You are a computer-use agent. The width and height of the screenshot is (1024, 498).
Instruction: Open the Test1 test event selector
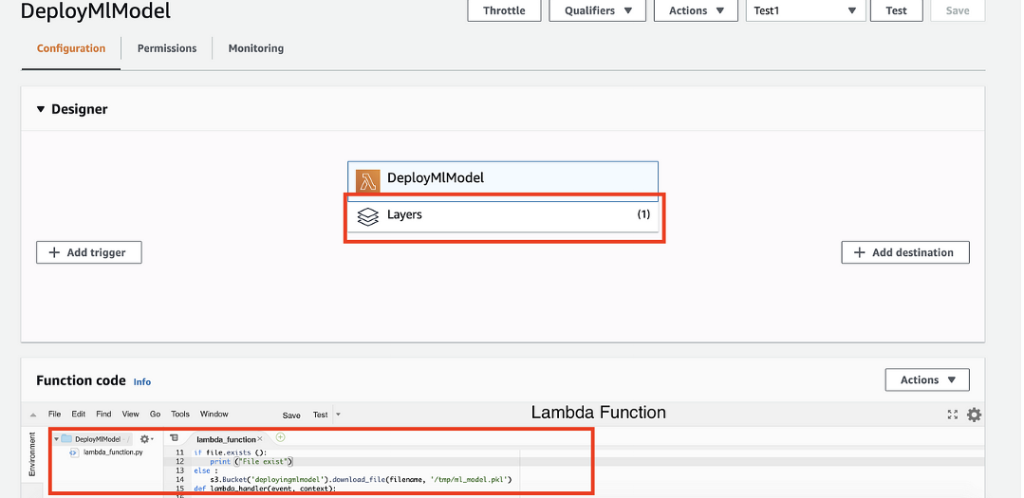(x=805, y=11)
